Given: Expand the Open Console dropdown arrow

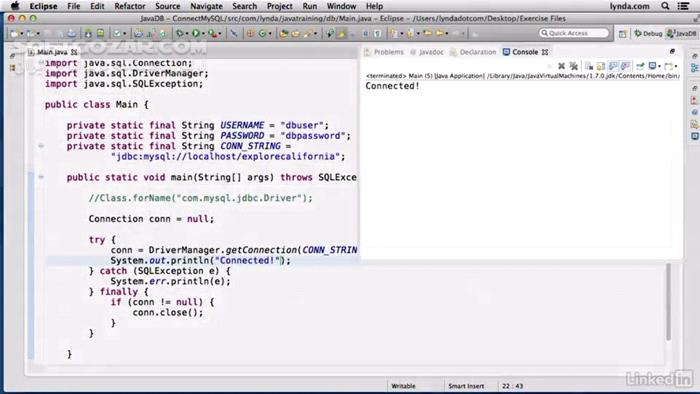Looking at the screenshot, I should (x=676, y=66).
